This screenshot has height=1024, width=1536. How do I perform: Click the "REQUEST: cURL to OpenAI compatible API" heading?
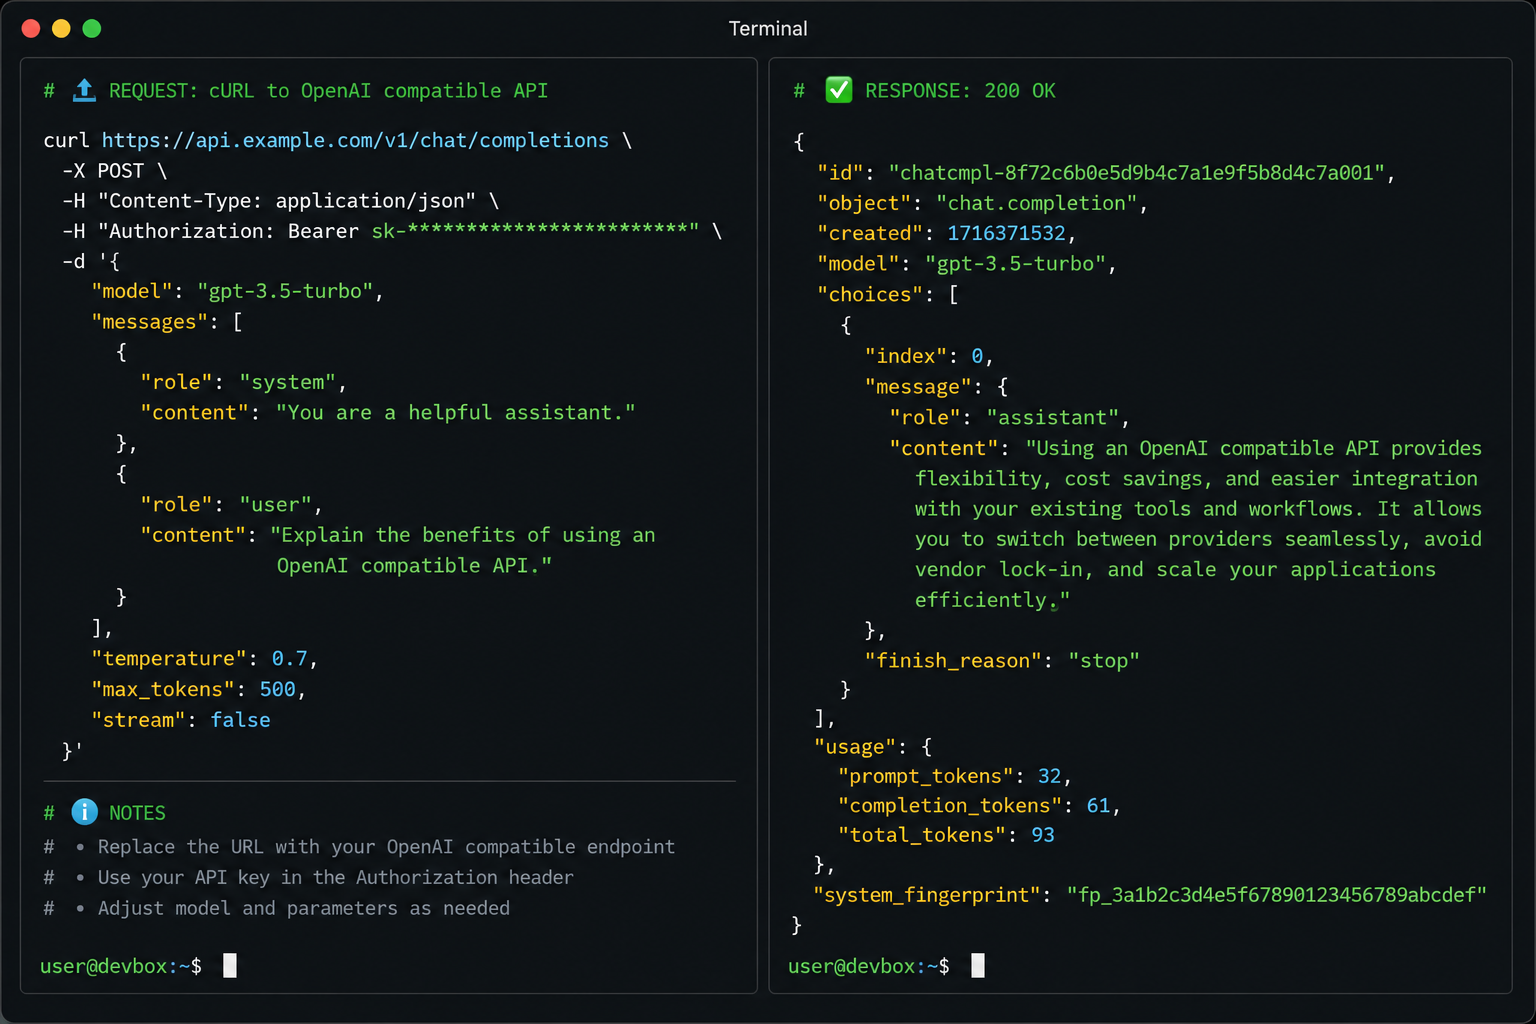click(328, 90)
